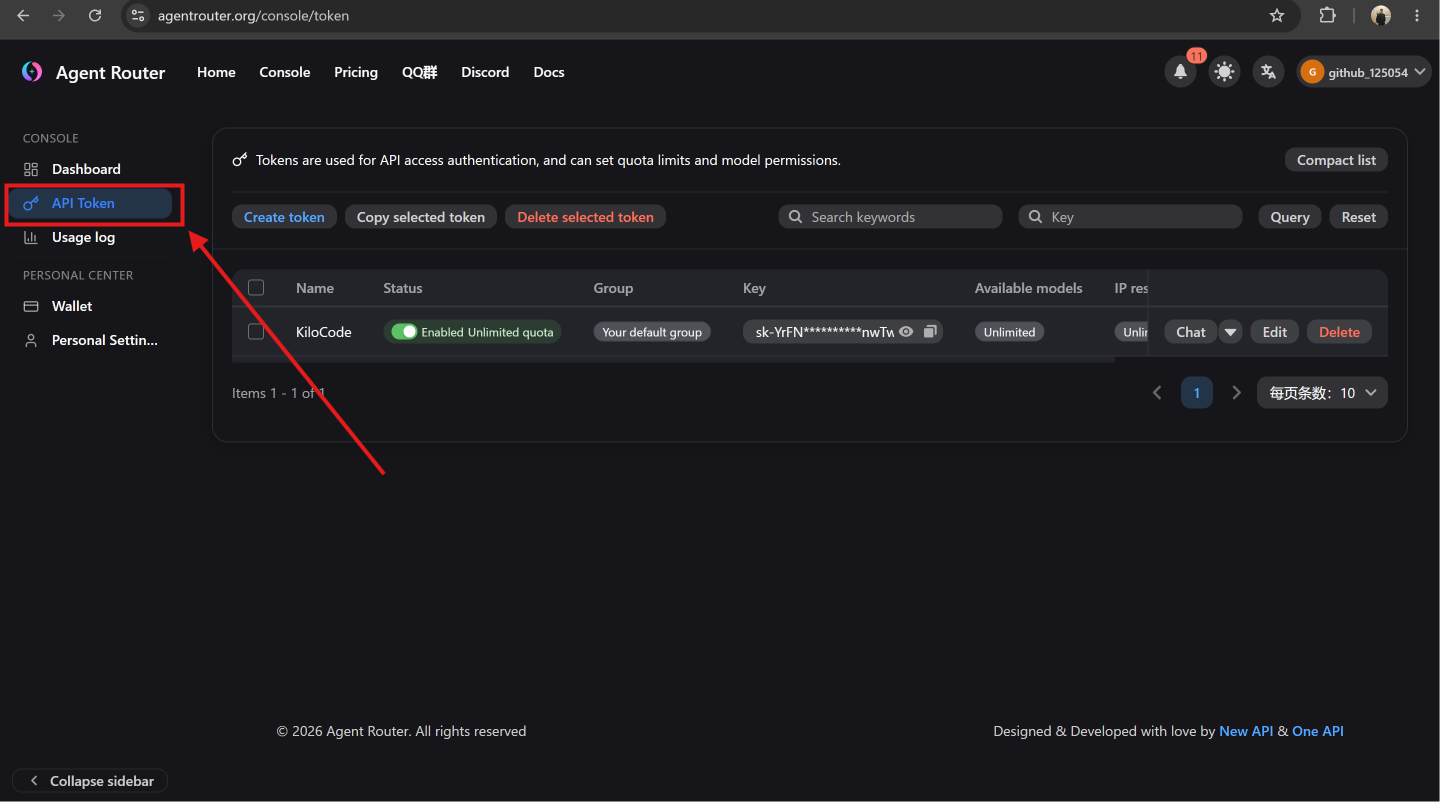Click the Chat button for KiloCode
This screenshot has height=802, width=1440.
point(1190,332)
